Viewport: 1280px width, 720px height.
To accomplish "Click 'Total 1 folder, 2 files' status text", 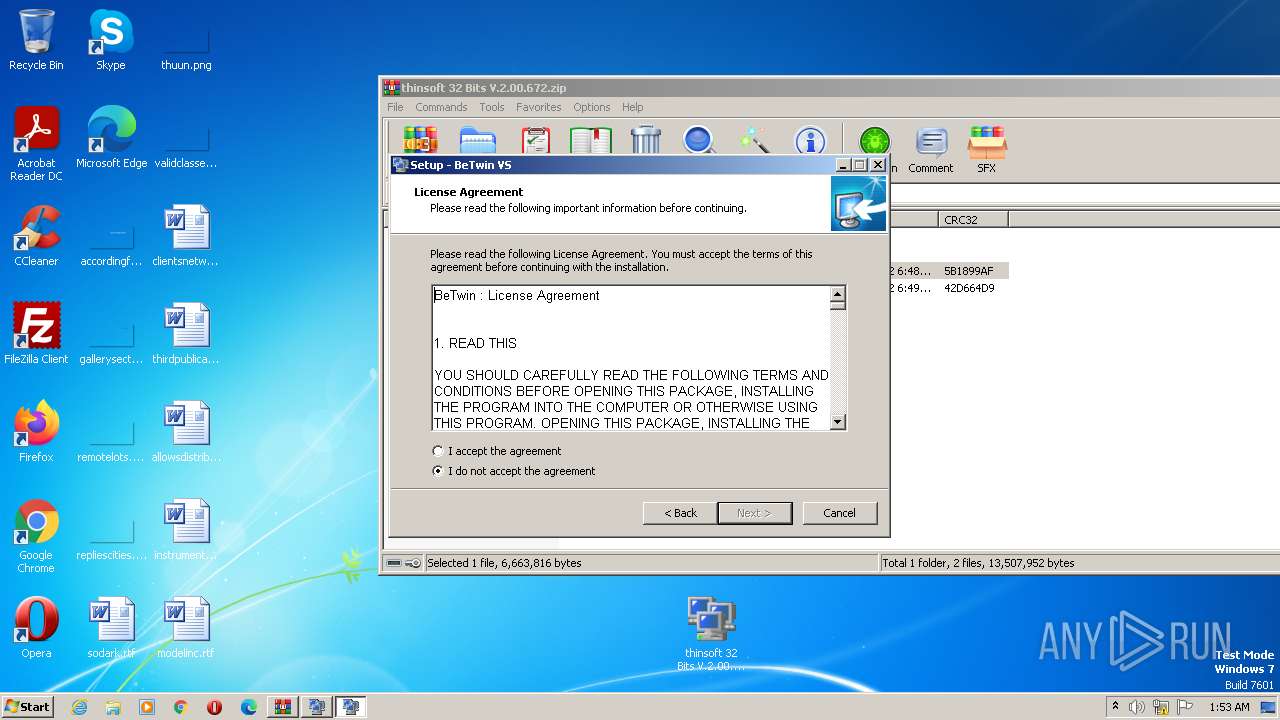I will 978,563.
